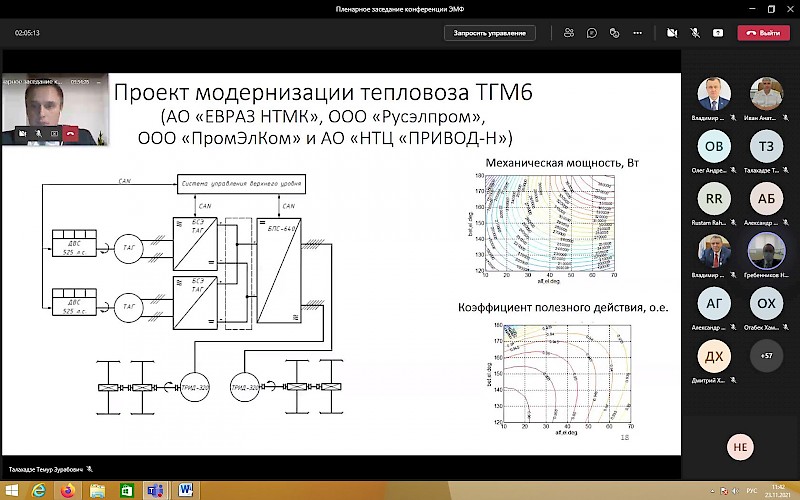Click the НЕ self avatar
Screen dimensions: 800x500
click(740, 447)
